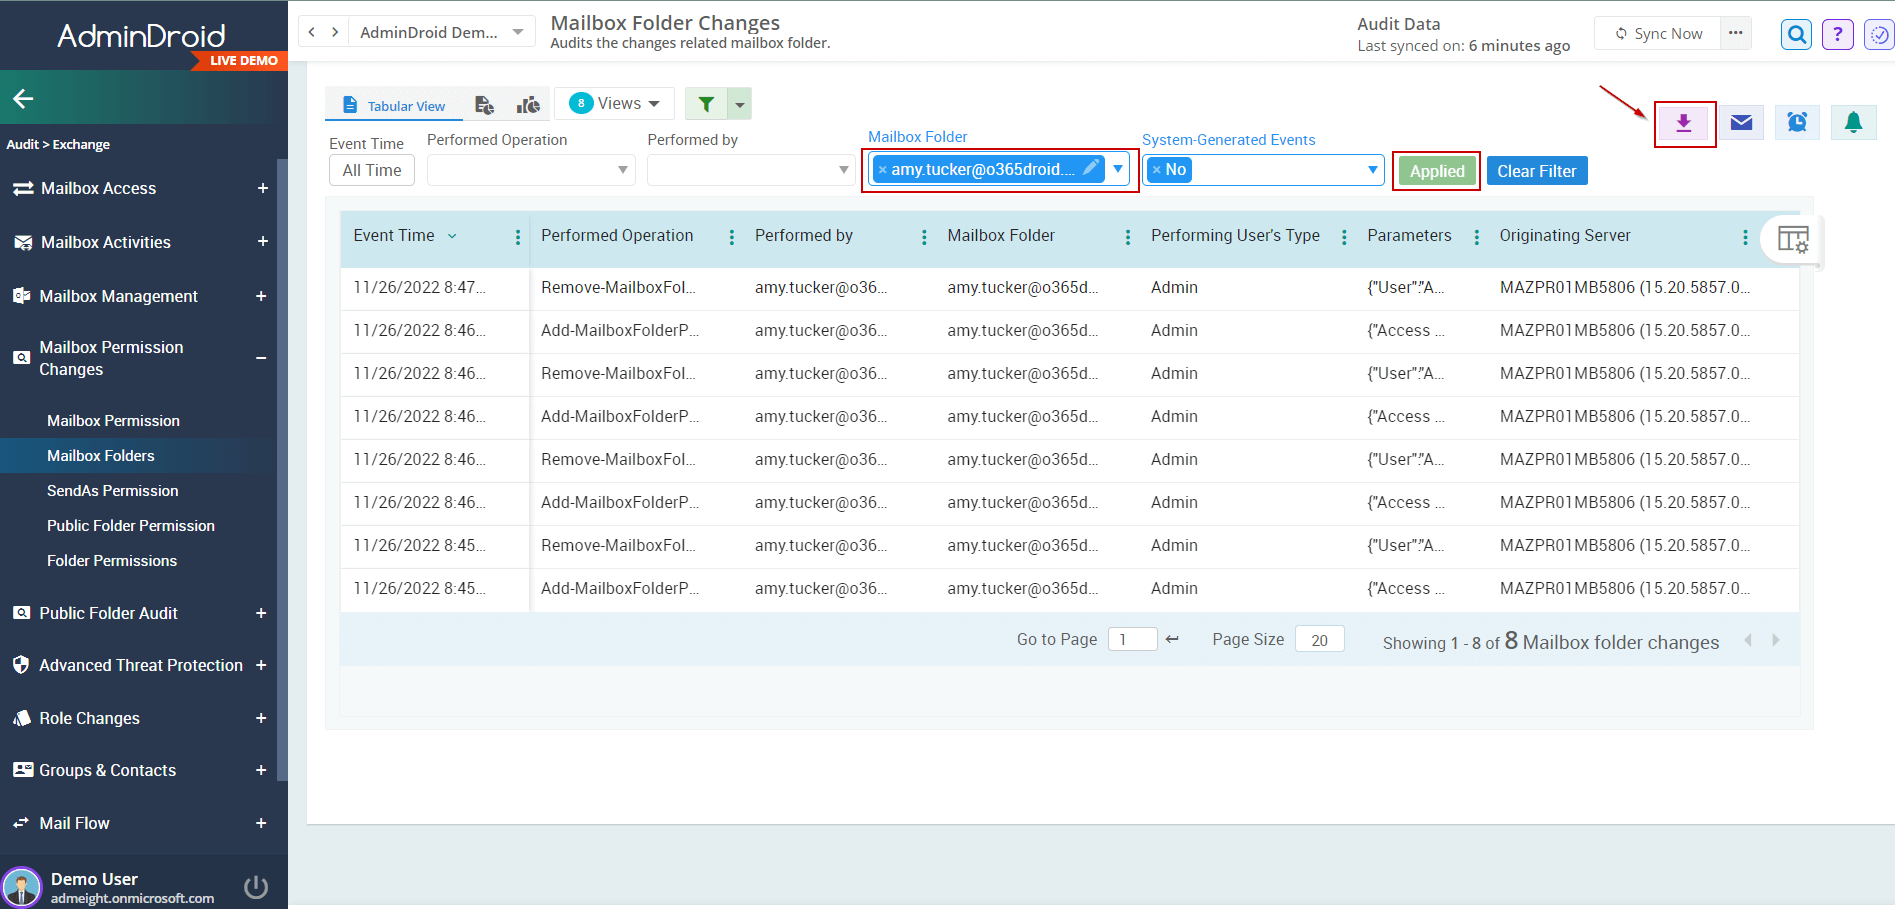This screenshot has width=1895, height=909.
Task: Click the export/download report icon
Action: [1684, 122]
